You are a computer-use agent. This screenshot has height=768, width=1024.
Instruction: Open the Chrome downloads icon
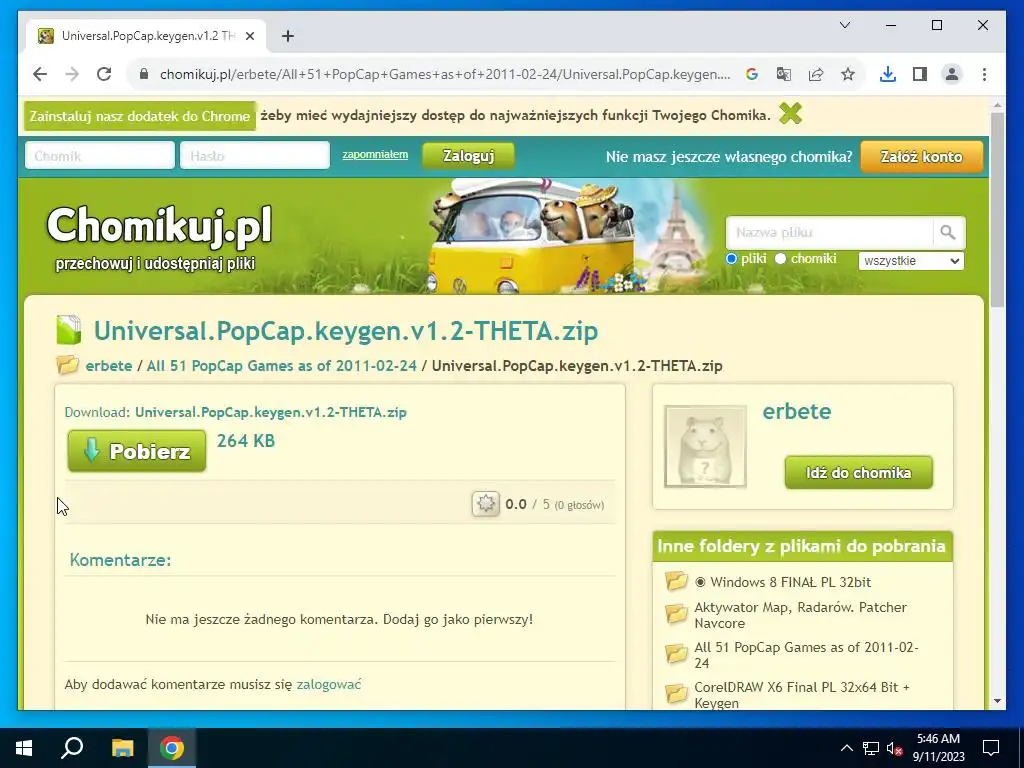point(888,74)
